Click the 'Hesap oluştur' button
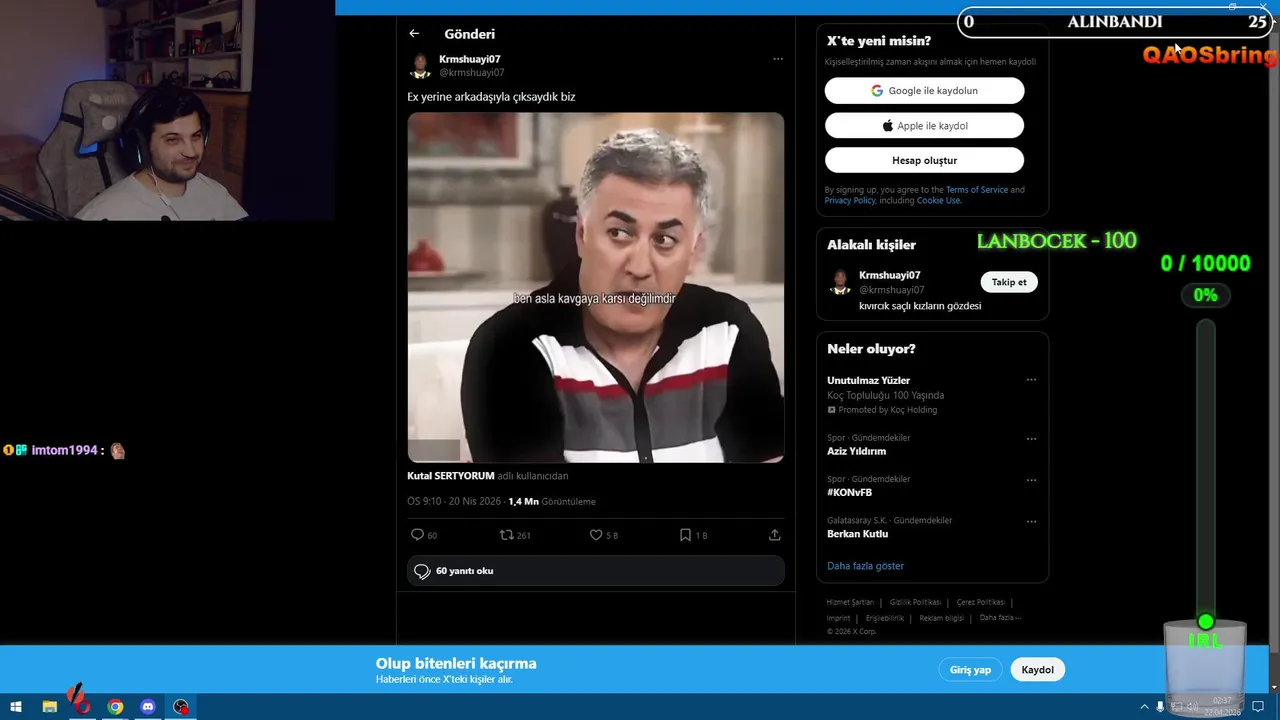Image resolution: width=1280 pixels, height=720 pixels. (x=924, y=160)
